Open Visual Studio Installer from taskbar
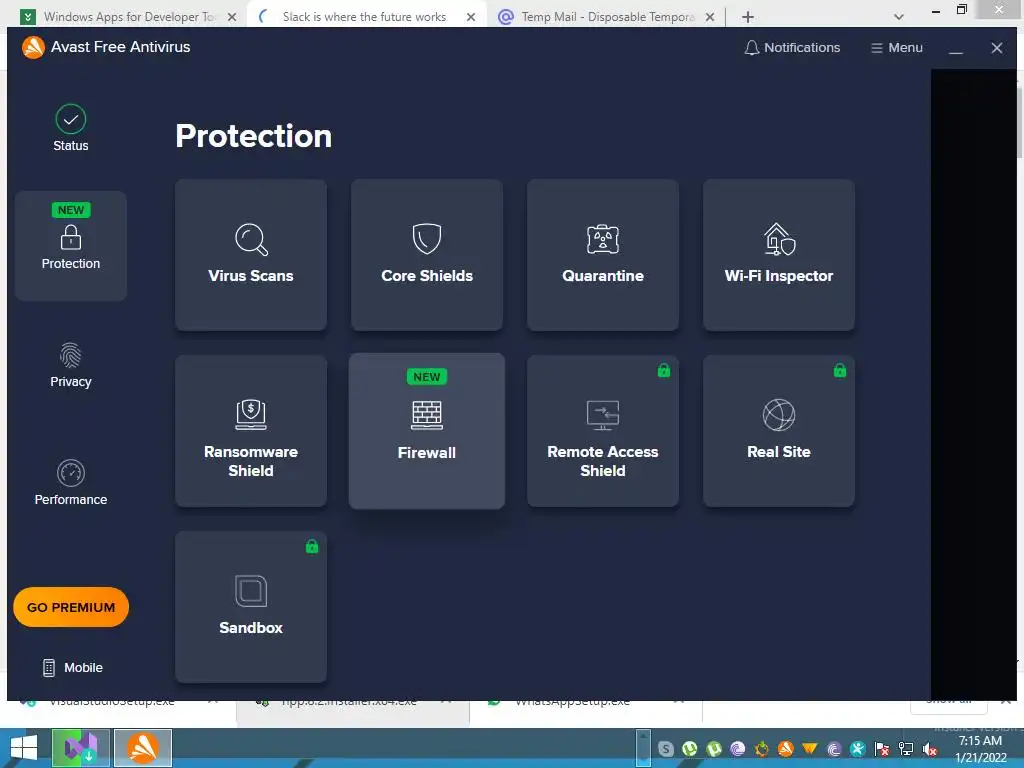The image size is (1024, 768). coord(80,748)
